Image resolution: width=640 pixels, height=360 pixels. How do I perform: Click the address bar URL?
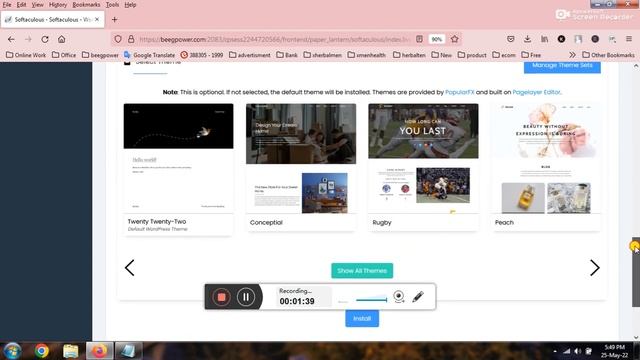click(274, 39)
